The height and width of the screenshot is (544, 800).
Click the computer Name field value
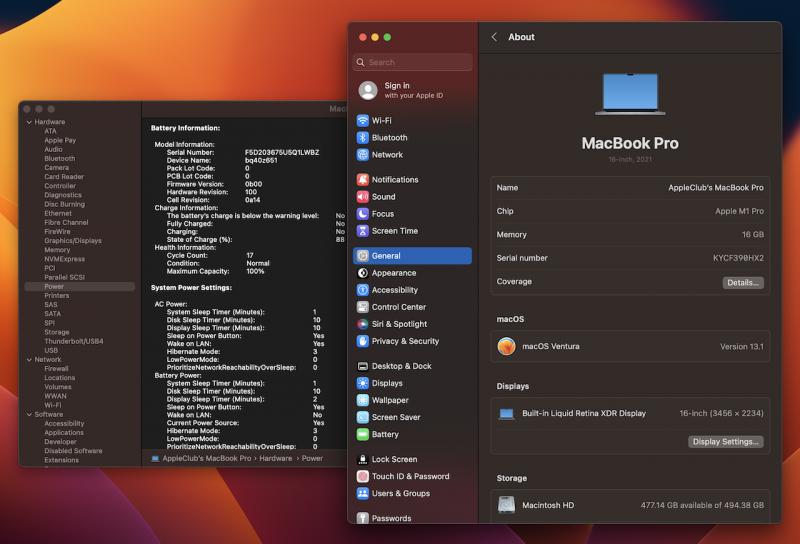716,188
